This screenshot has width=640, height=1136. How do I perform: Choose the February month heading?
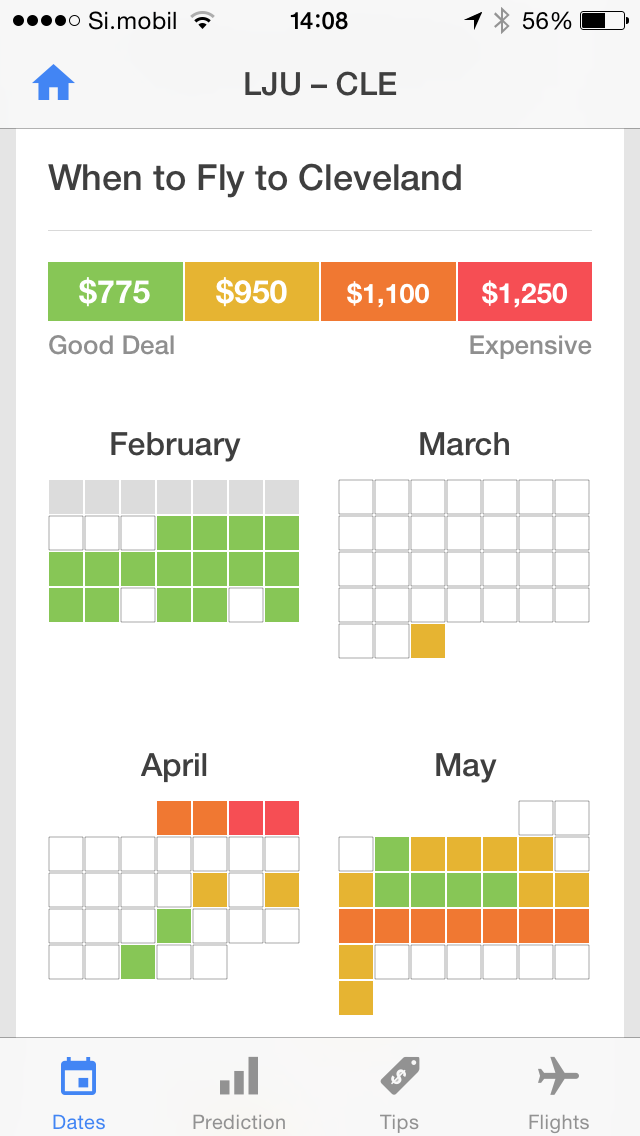[x=175, y=444]
